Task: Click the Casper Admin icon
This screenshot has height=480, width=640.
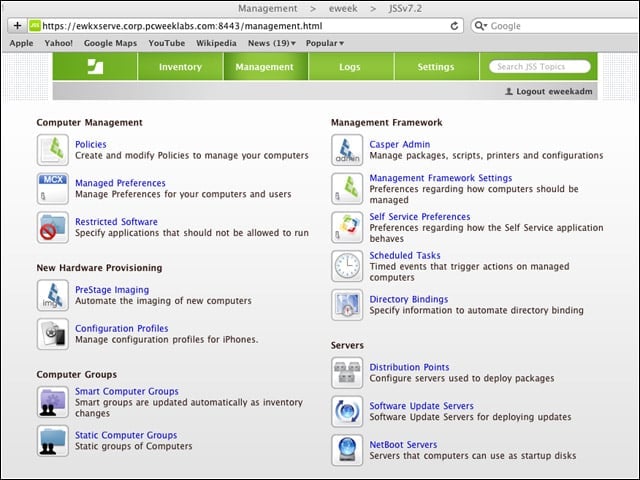Action: (347, 150)
